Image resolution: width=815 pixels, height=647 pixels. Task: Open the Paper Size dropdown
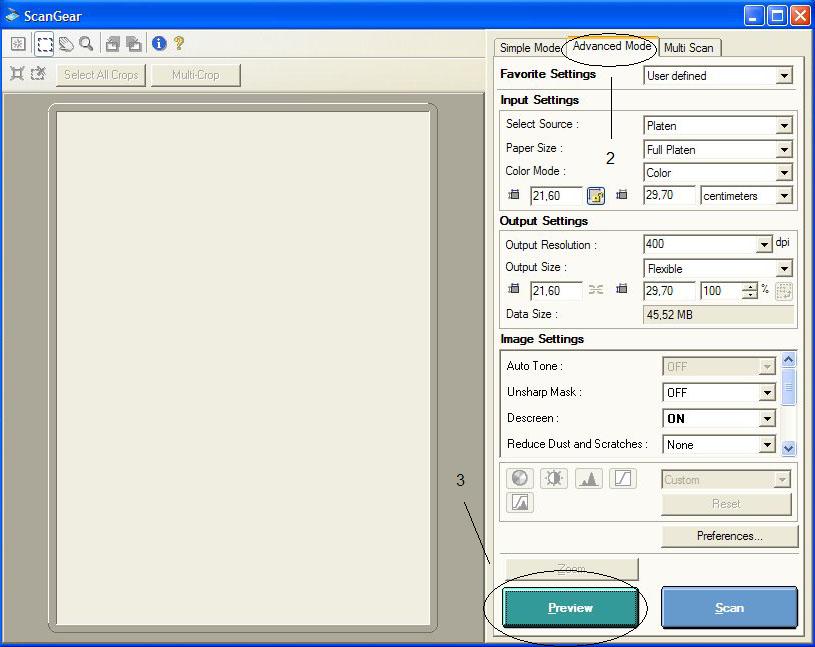718,150
